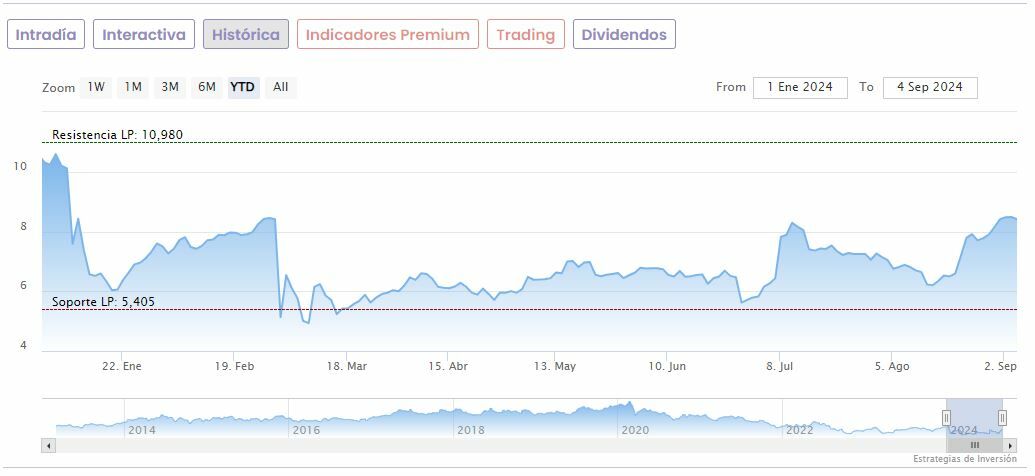Click the Estrategias de Inversión credit link
The width and height of the screenshot is (1035, 476).
coord(964,459)
